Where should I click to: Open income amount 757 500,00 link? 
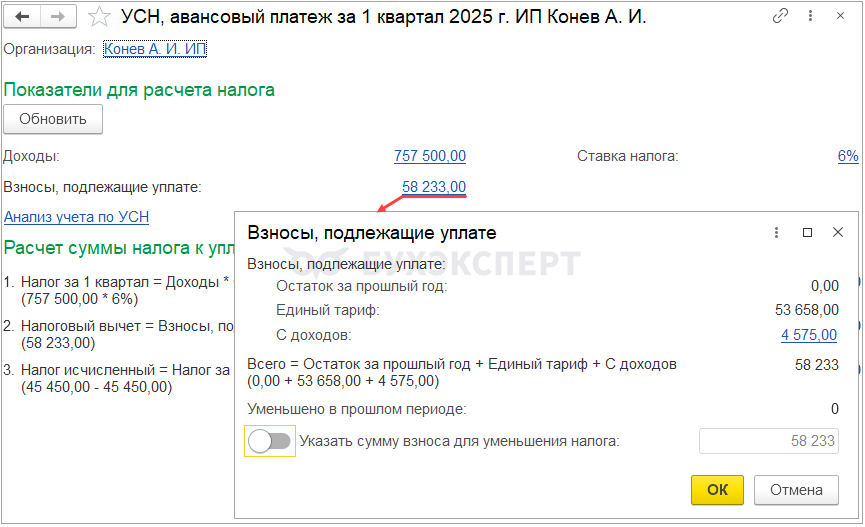430,156
